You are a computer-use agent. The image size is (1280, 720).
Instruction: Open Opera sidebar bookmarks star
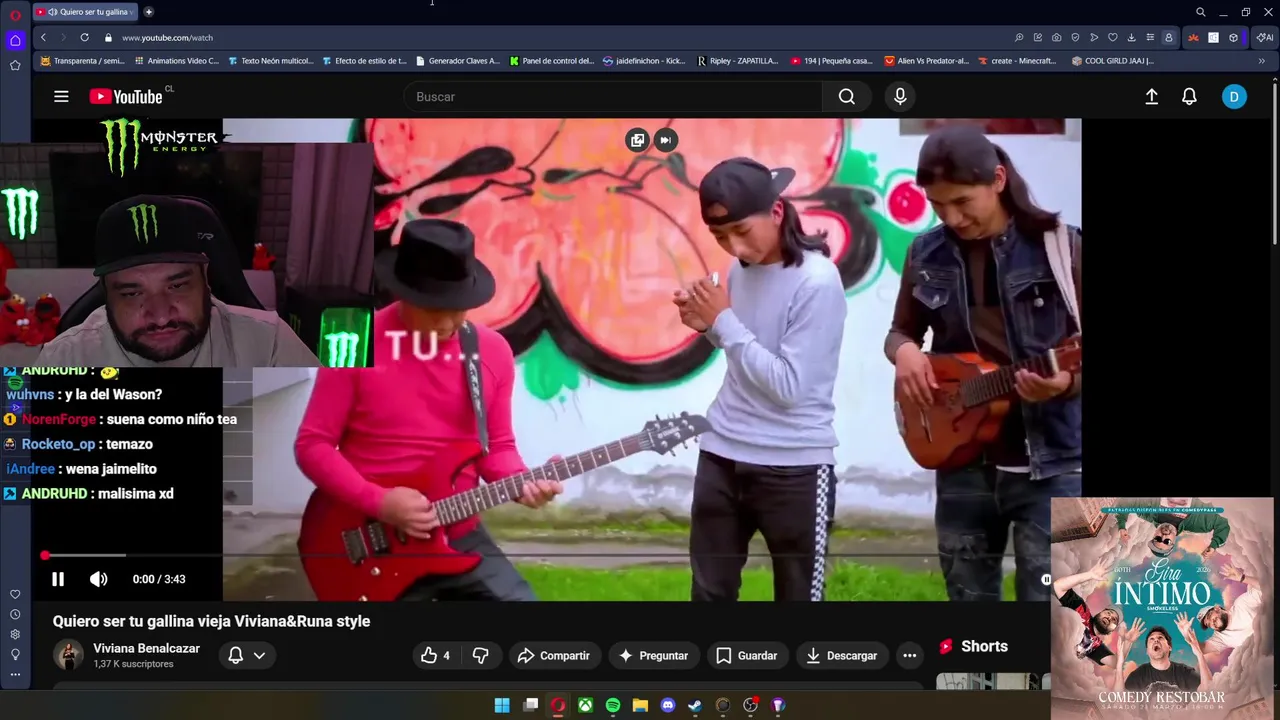coord(15,65)
